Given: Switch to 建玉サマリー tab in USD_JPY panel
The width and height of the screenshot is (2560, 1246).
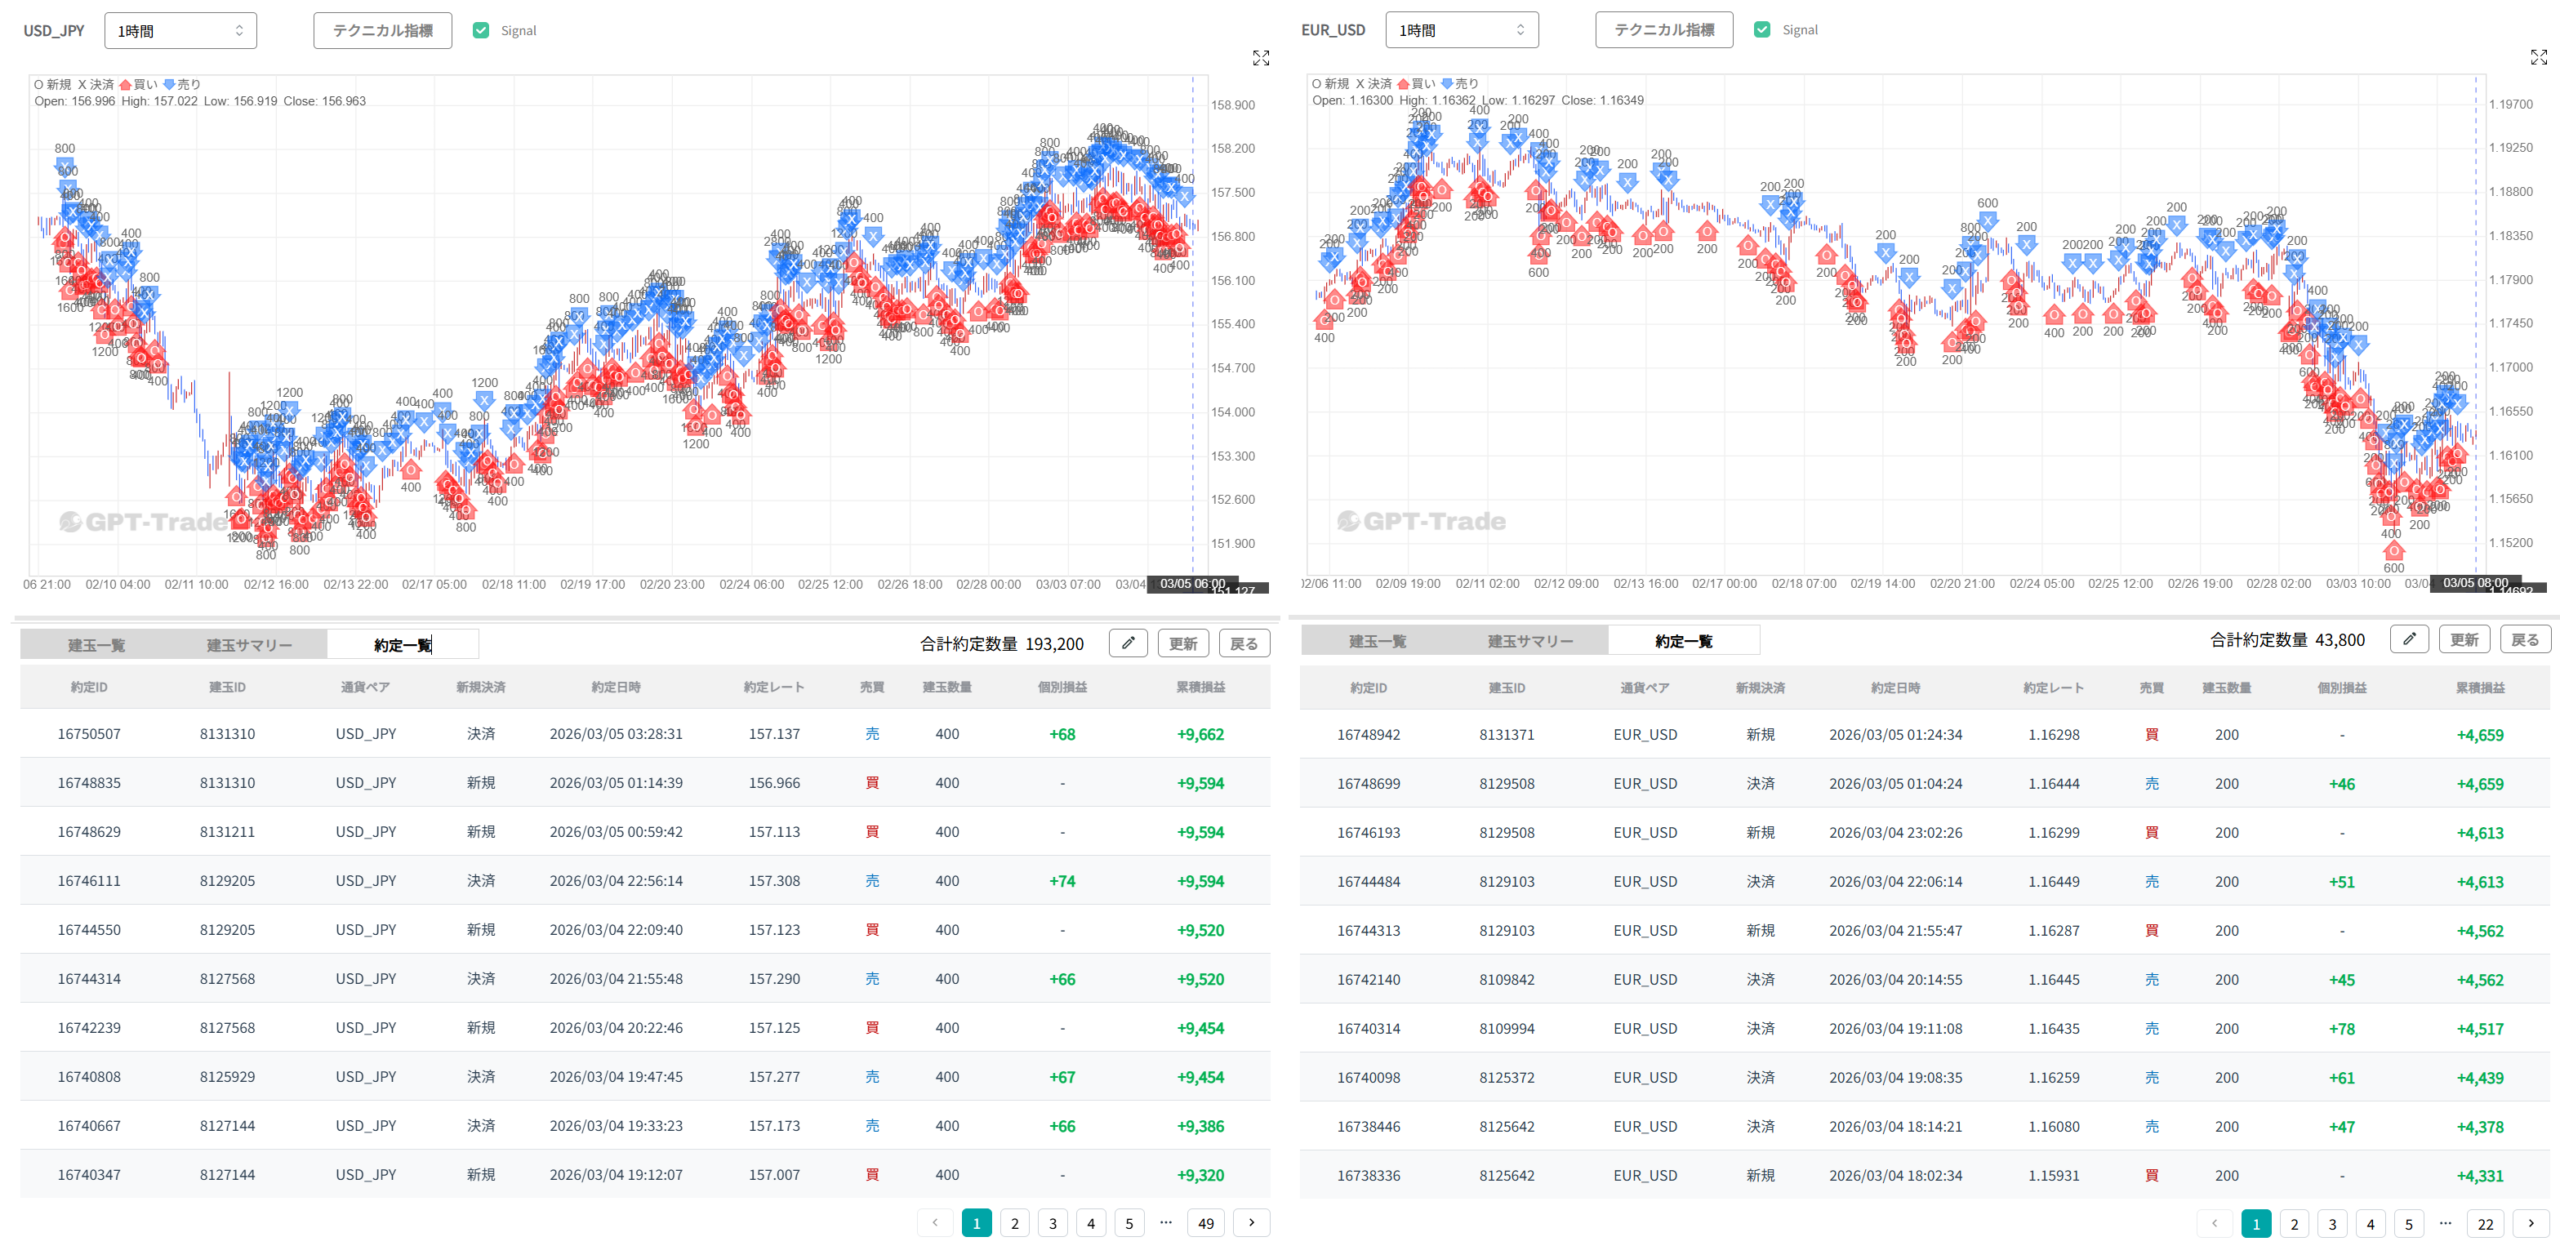Looking at the screenshot, I should [249, 645].
